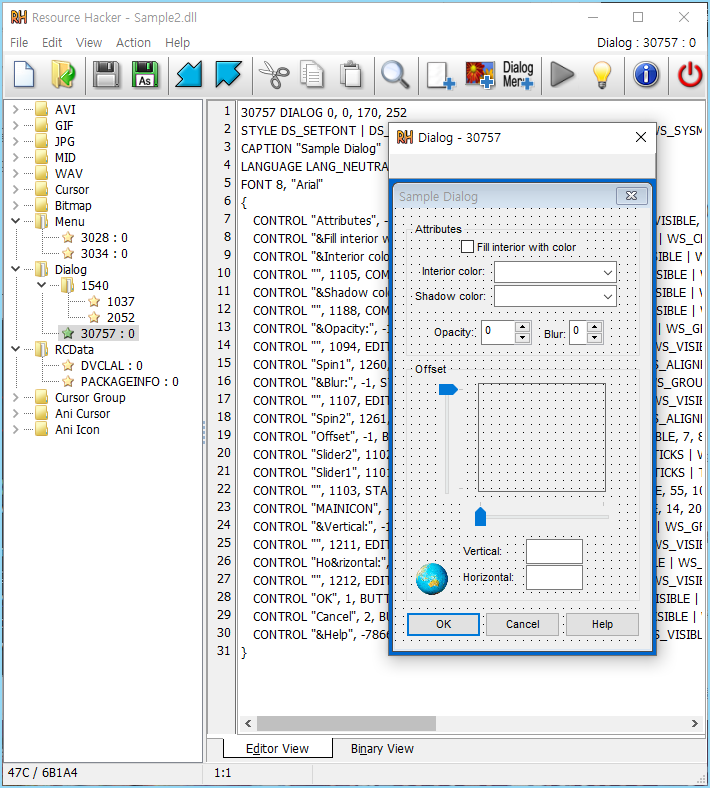Save with the floppy disk icon

[106, 74]
